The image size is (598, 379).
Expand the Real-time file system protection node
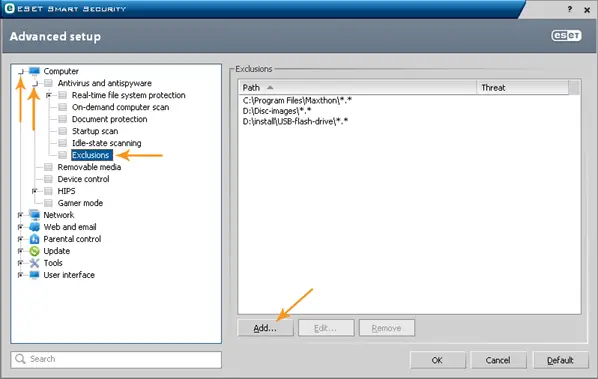(49, 95)
